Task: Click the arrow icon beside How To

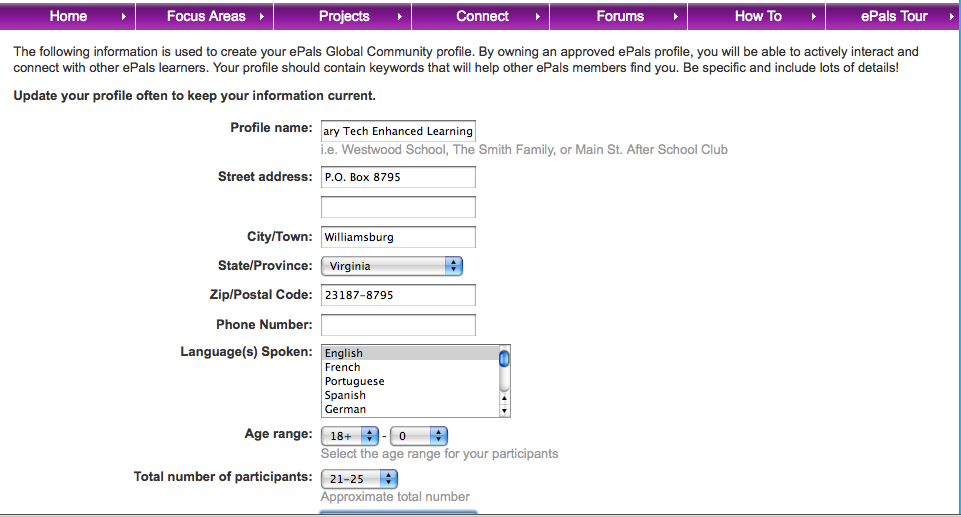Action: point(813,17)
